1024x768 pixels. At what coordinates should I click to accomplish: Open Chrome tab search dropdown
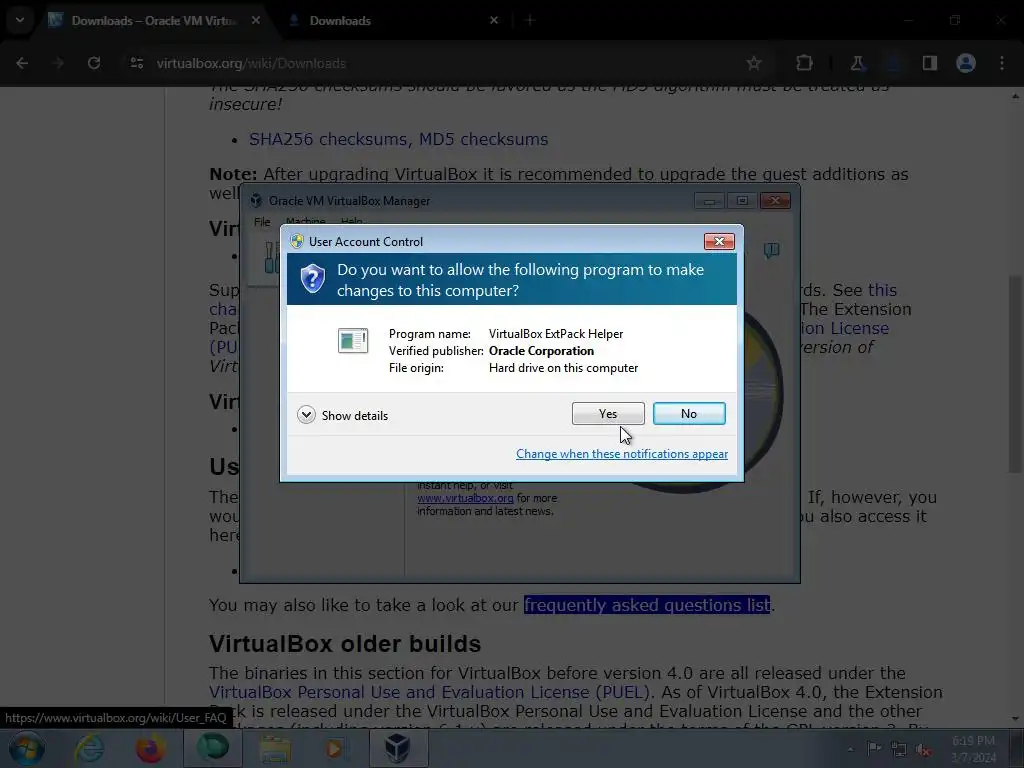20,20
